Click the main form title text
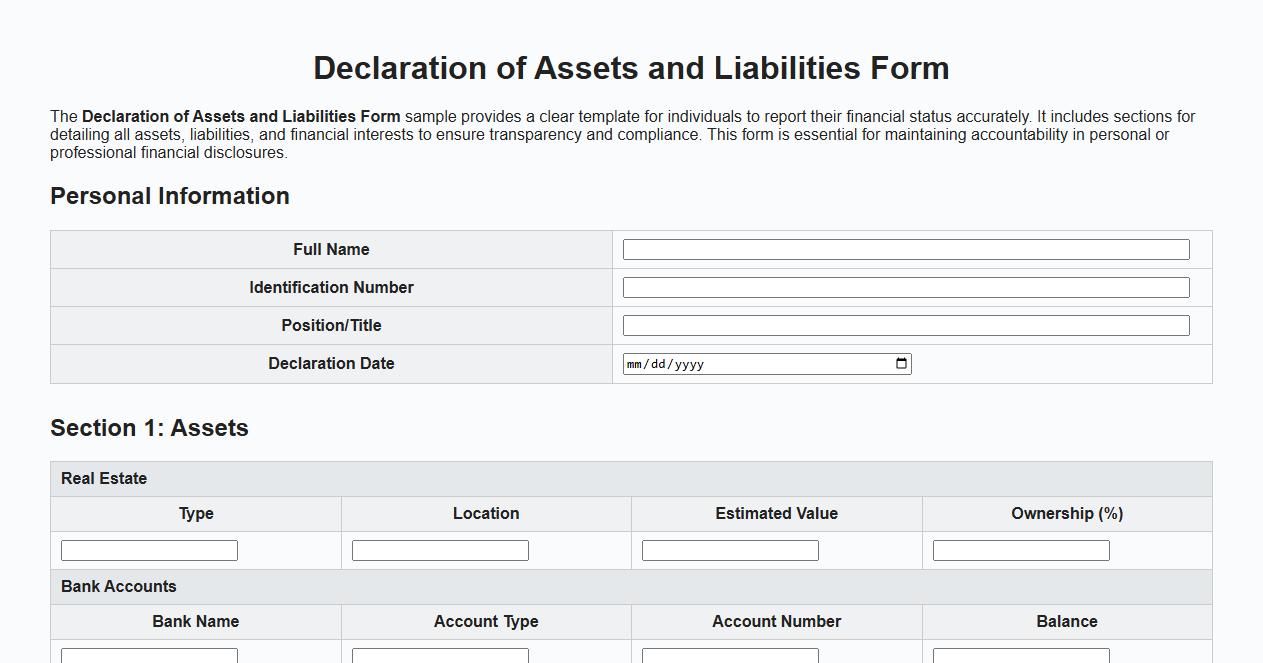Screen dimensions: 1263x663 631,68
